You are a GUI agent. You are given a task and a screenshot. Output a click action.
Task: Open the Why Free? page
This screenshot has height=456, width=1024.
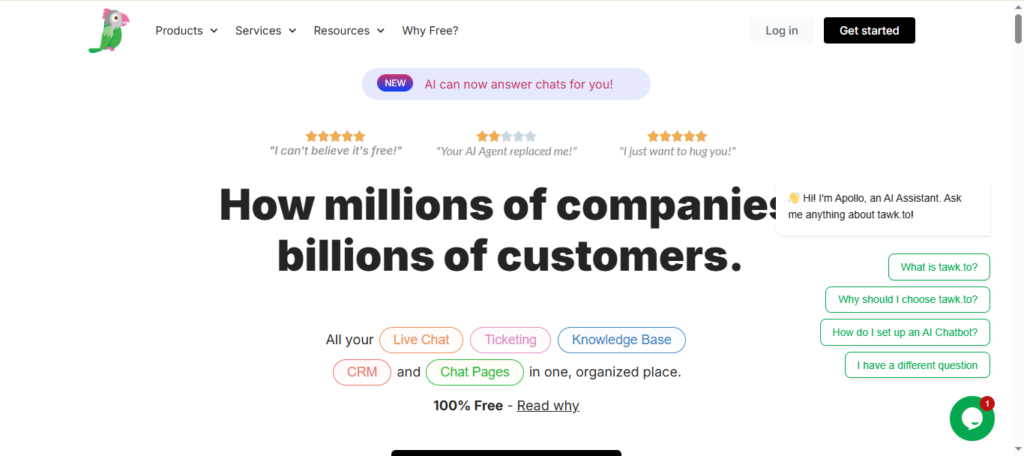430,31
